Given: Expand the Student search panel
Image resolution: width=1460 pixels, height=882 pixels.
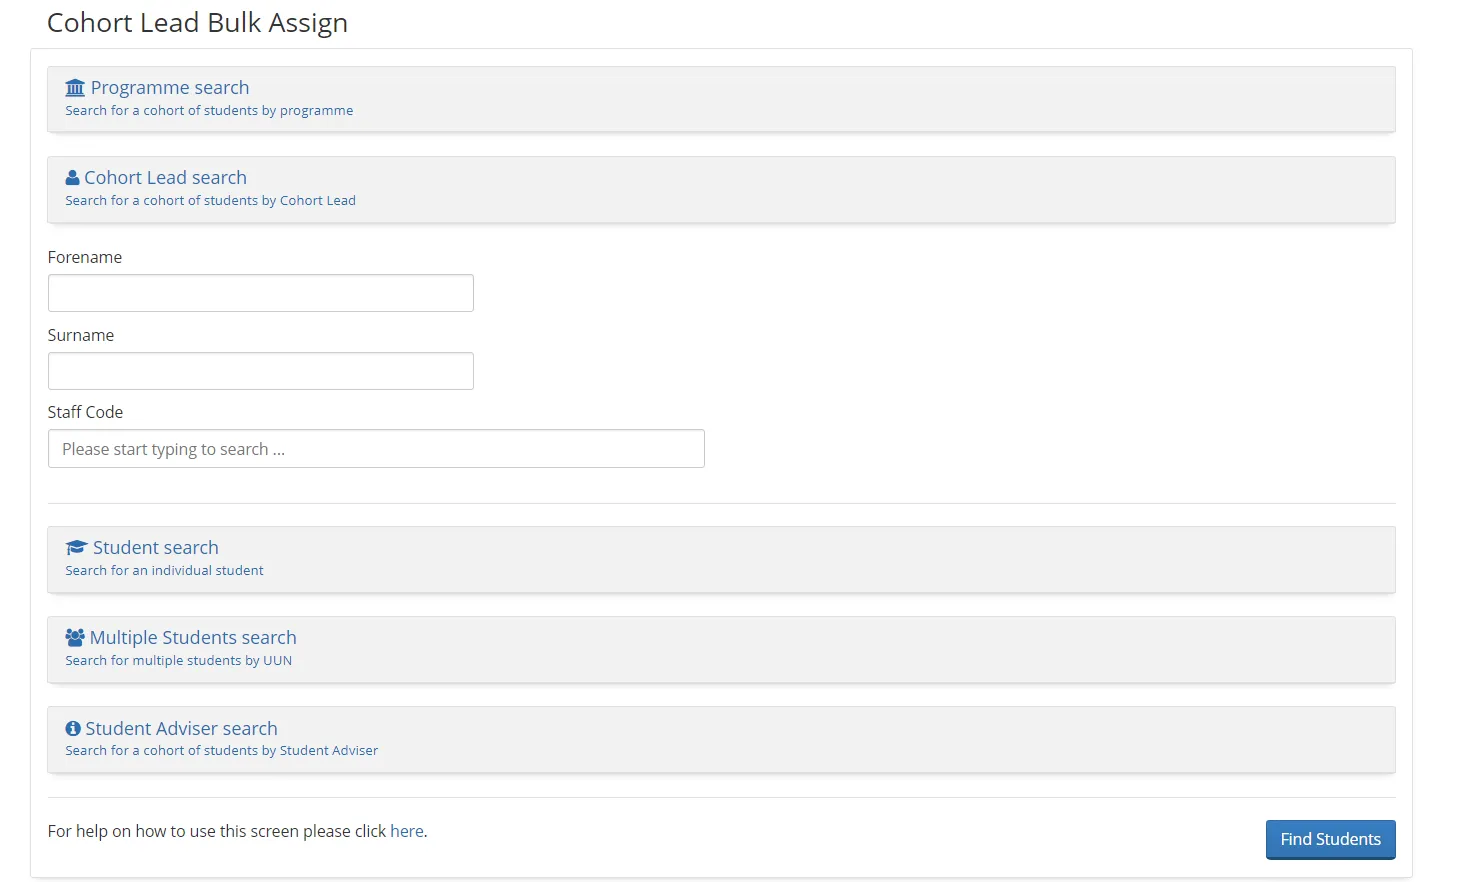Looking at the screenshot, I should pyautogui.click(x=155, y=548).
